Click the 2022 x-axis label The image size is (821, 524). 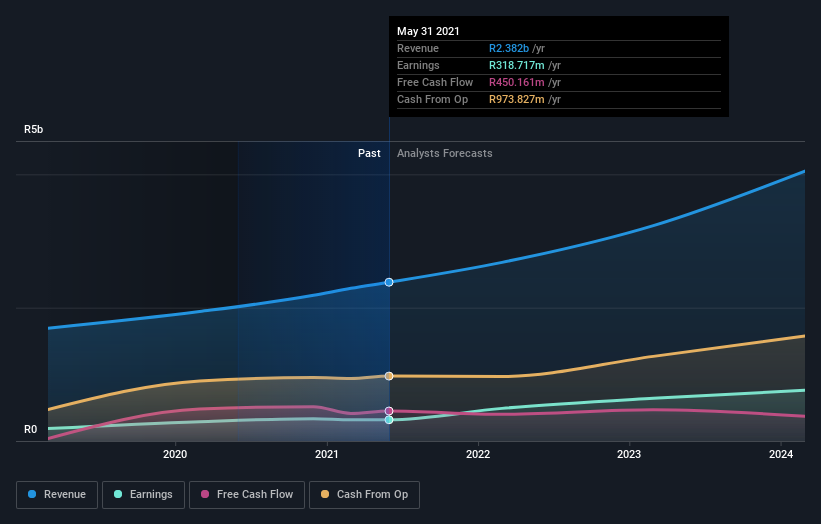(x=478, y=454)
